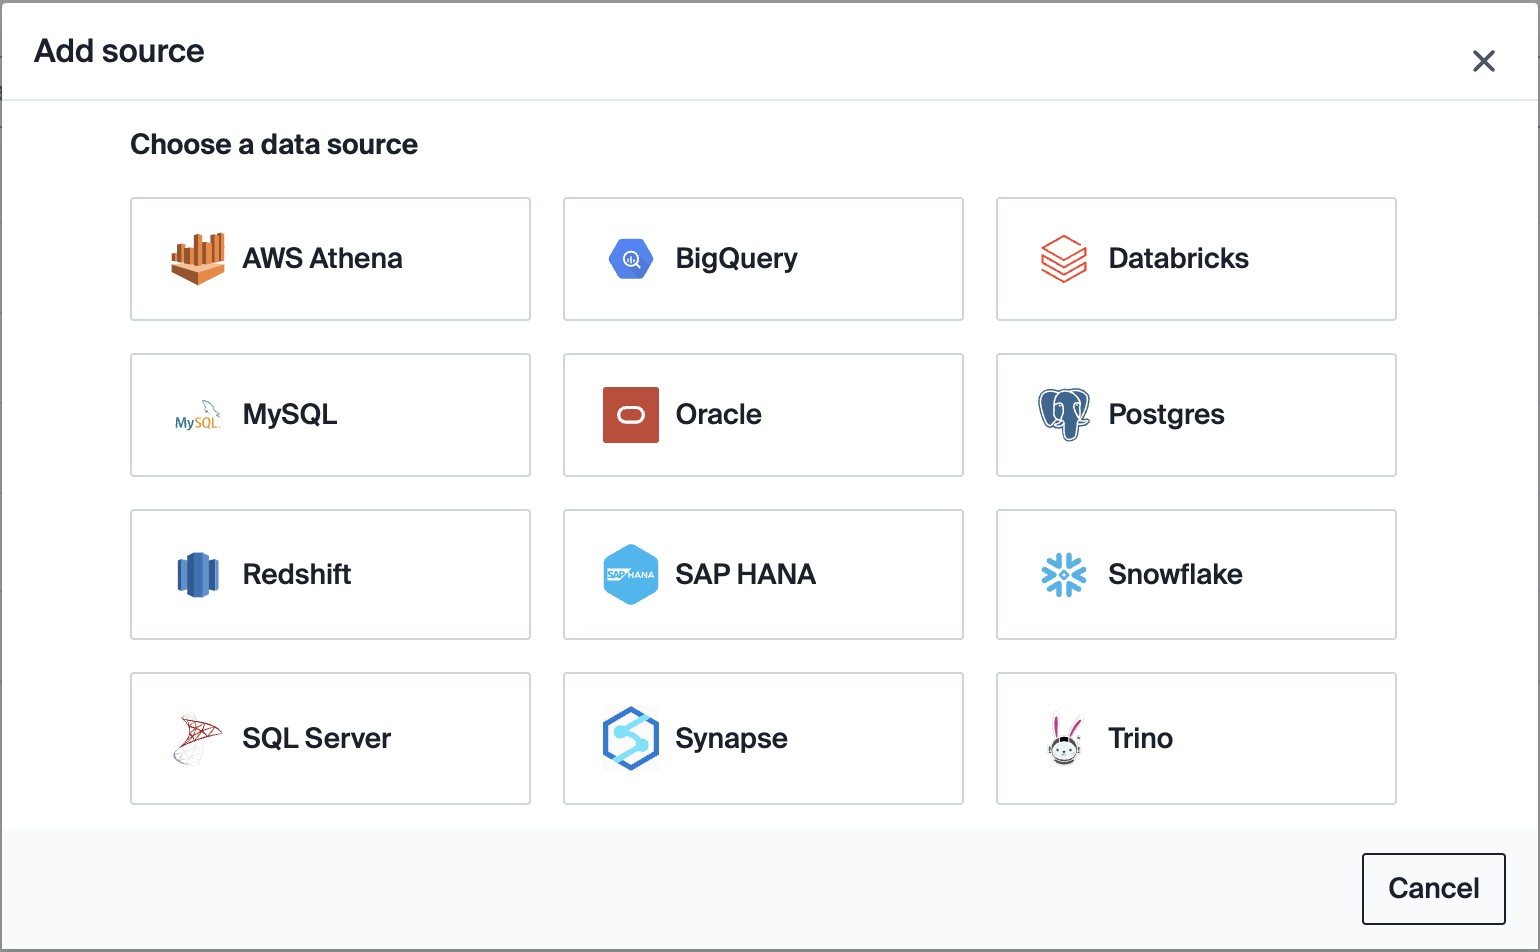Viewport: 1540px width, 952px height.
Task: Click the "Choose a data source" heading
Action: 274,145
